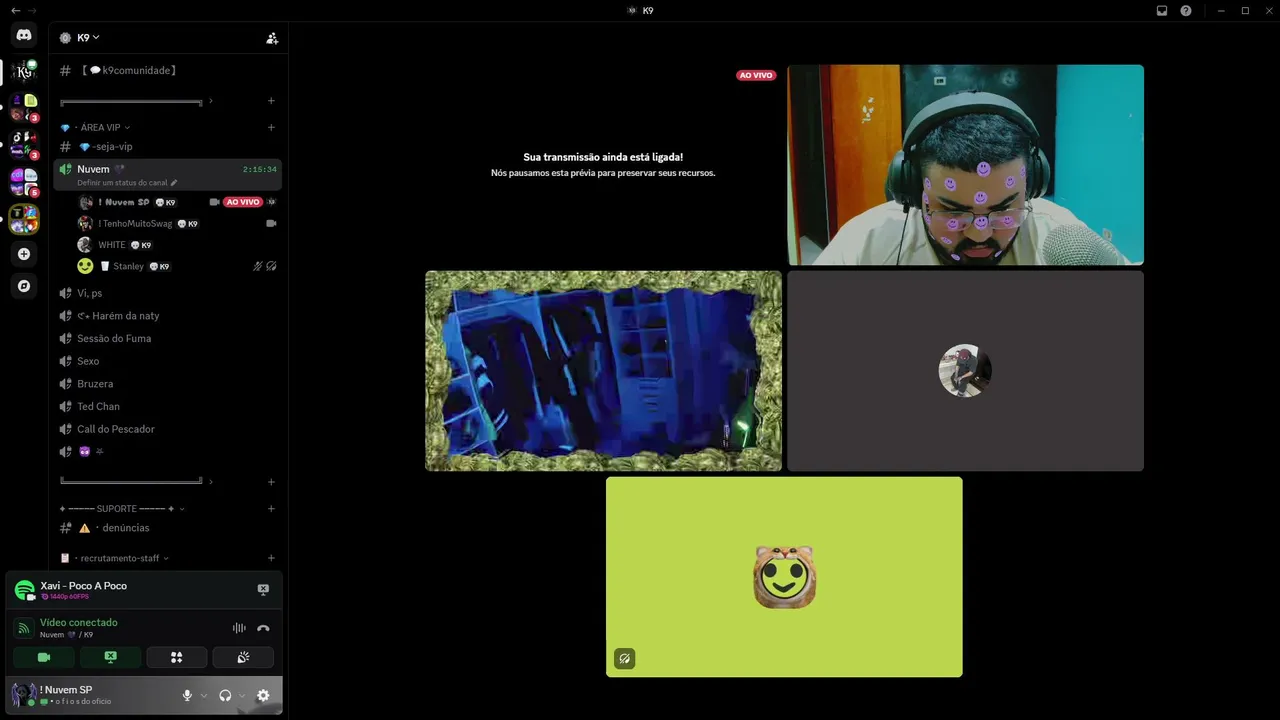Click the Video conectado status link
Viewport: 1280px width, 720px height.
(79, 623)
